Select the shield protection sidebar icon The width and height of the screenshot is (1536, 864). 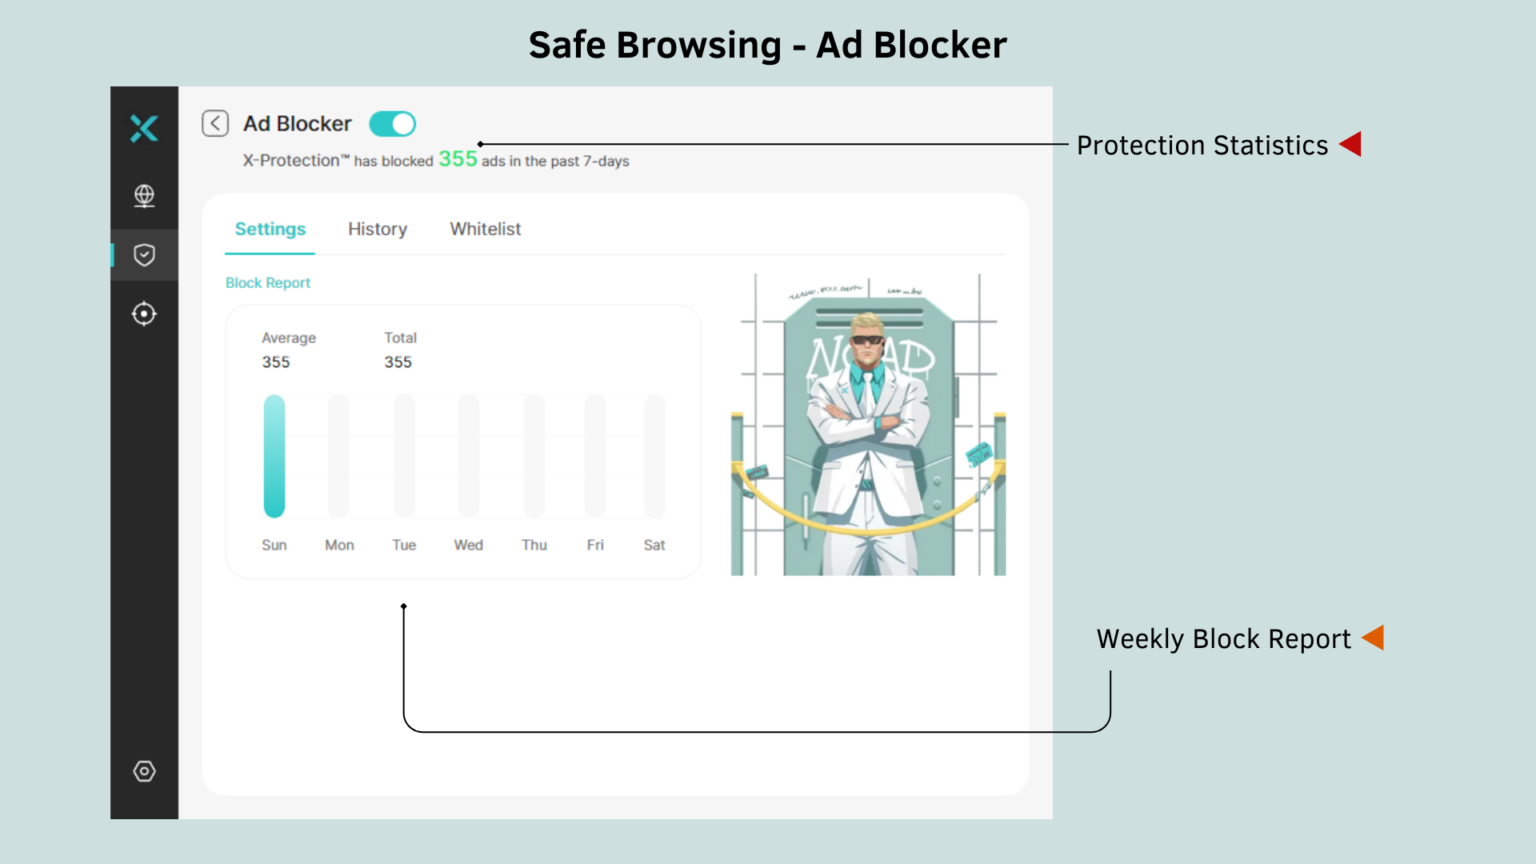144,255
